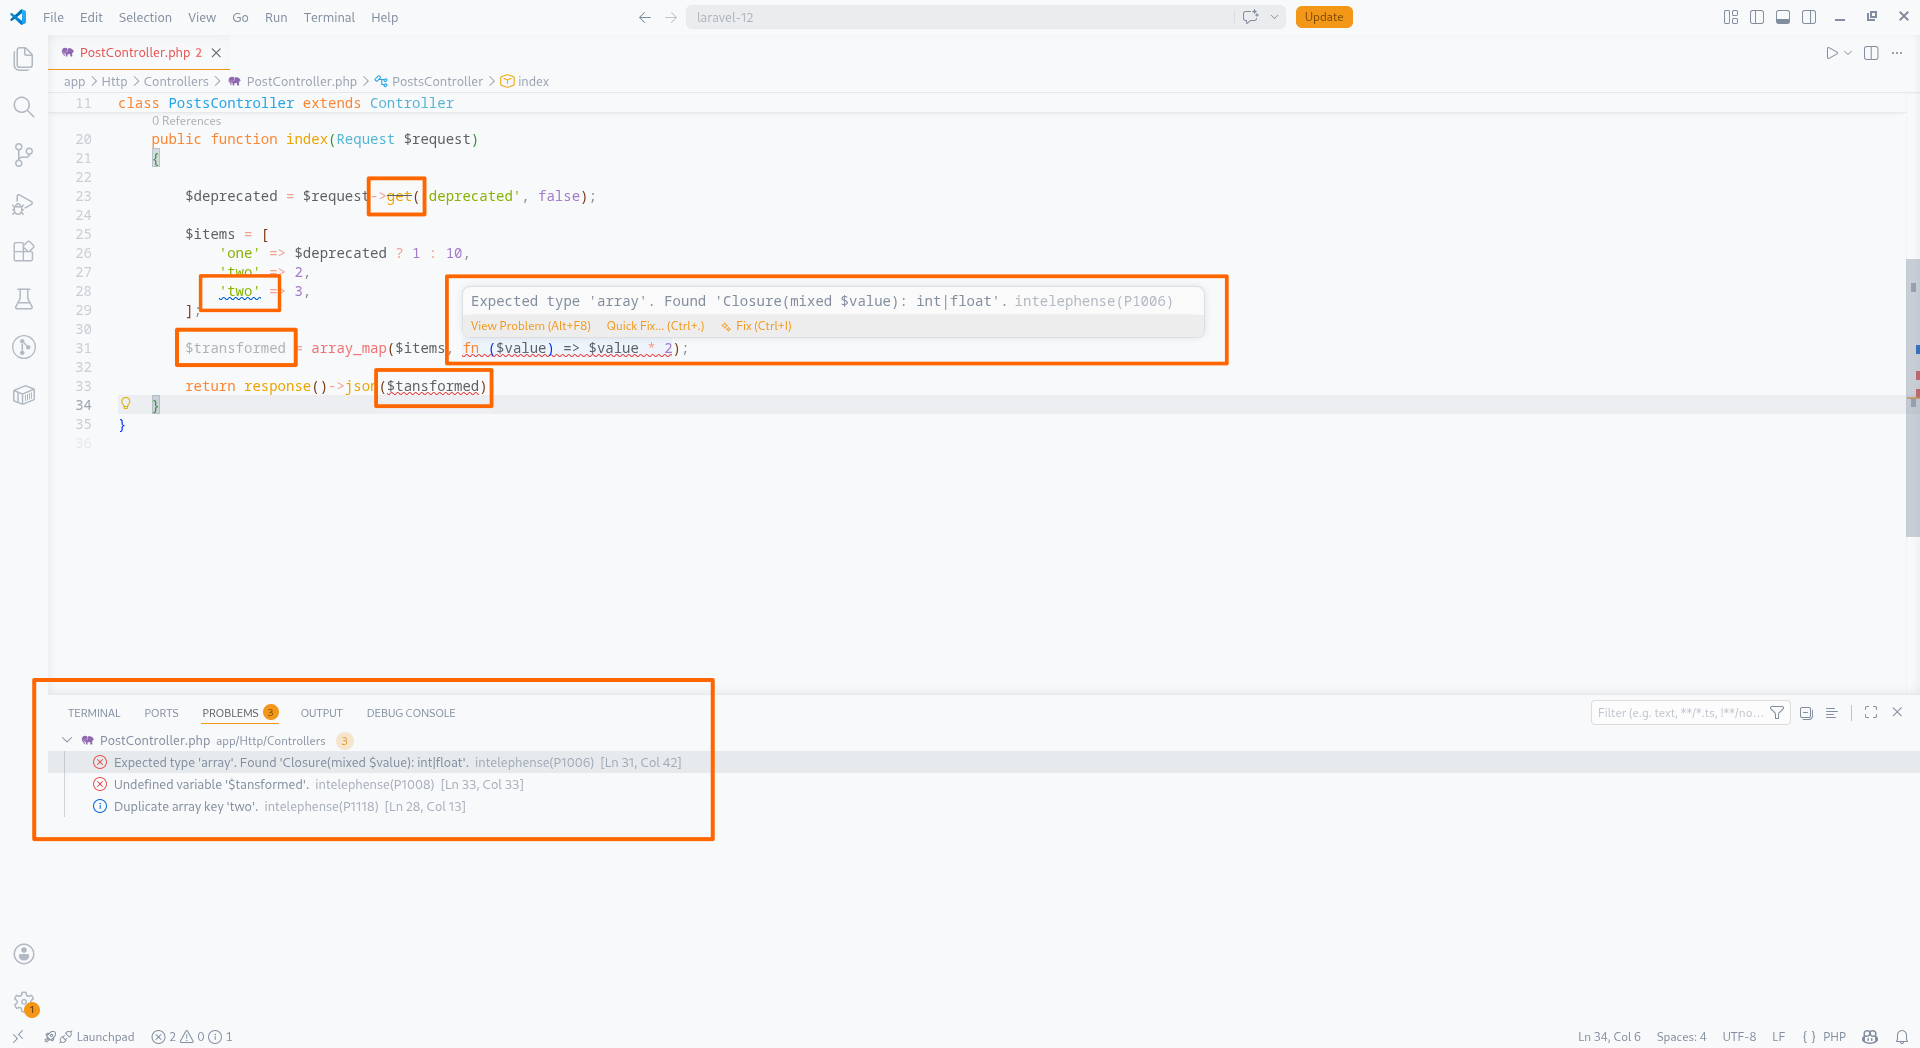Switch to the PORTS panel tab
The width and height of the screenshot is (1920, 1048).
tap(161, 713)
